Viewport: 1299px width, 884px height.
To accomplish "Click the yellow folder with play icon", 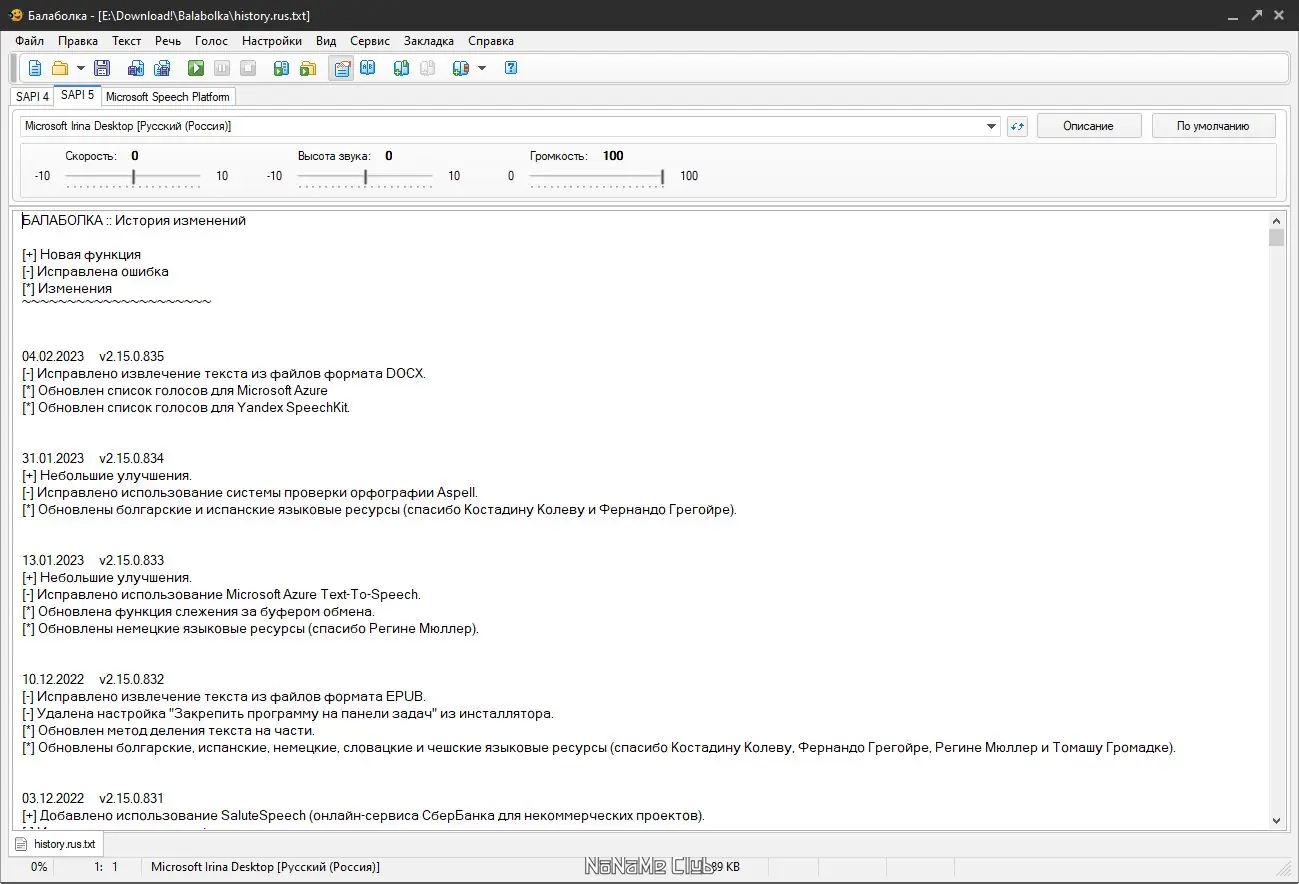I will 308,68.
